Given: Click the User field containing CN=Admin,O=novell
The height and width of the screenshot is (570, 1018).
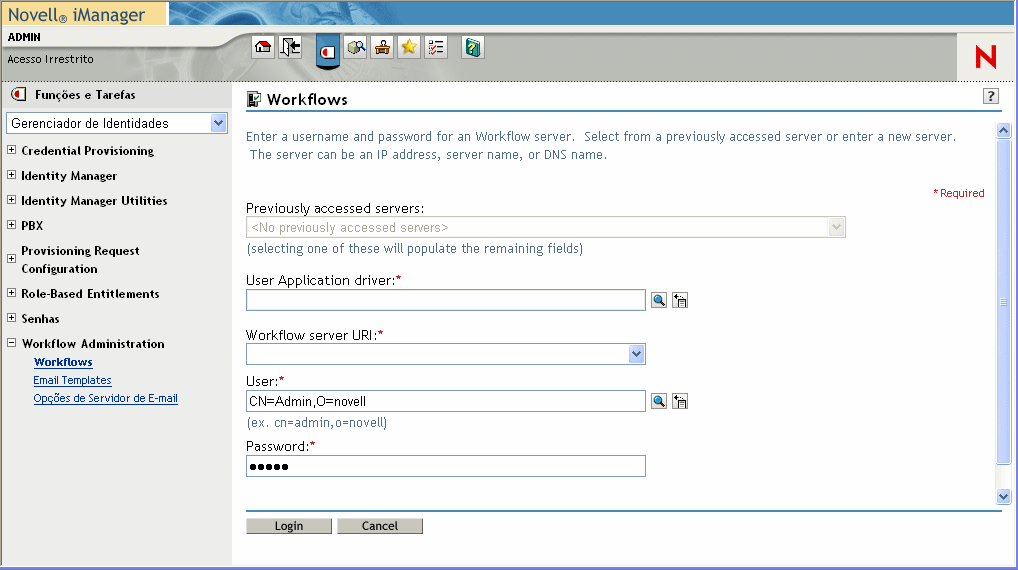Looking at the screenshot, I should [x=445, y=401].
